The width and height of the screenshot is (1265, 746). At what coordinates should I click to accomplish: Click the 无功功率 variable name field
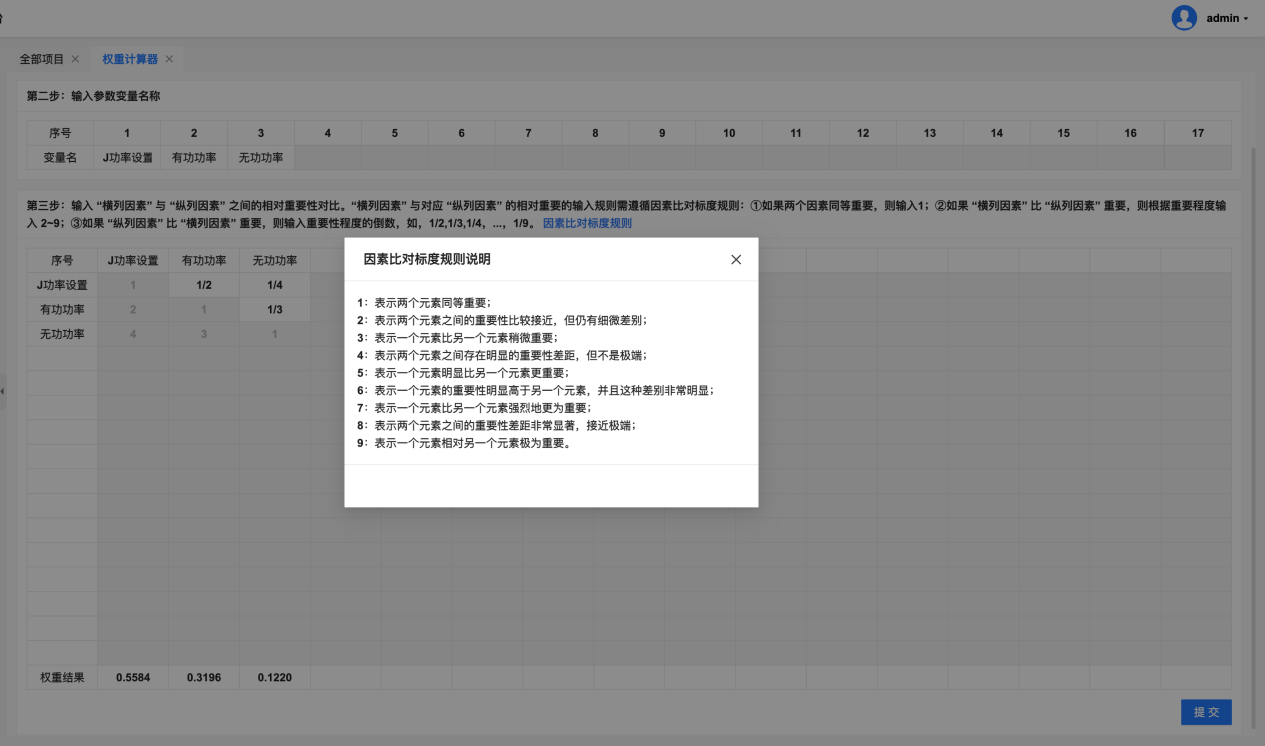261,158
